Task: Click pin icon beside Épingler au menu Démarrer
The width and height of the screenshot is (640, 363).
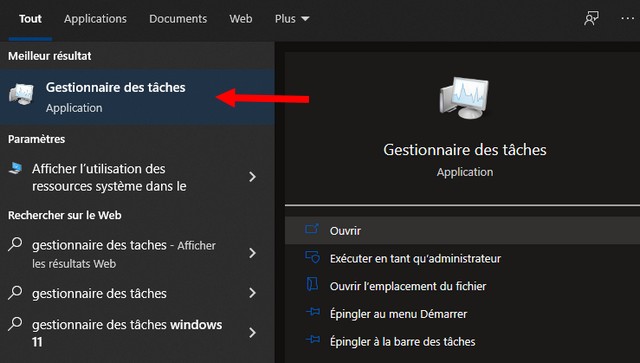Action: pos(313,312)
